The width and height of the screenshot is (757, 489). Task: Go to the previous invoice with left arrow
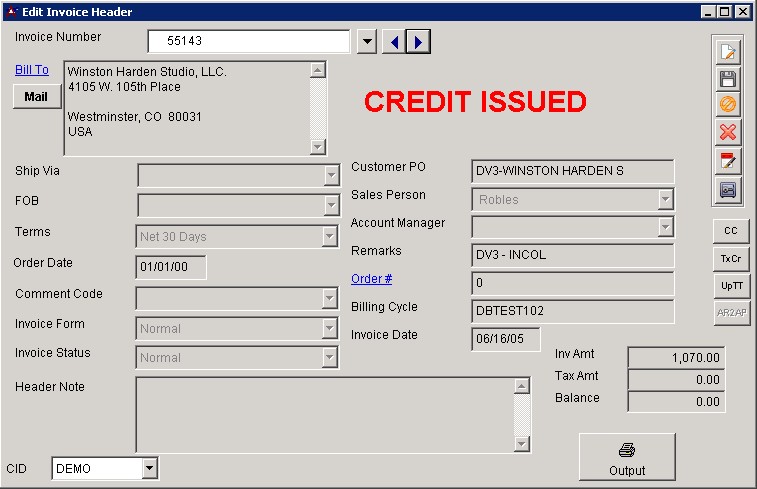(x=396, y=41)
